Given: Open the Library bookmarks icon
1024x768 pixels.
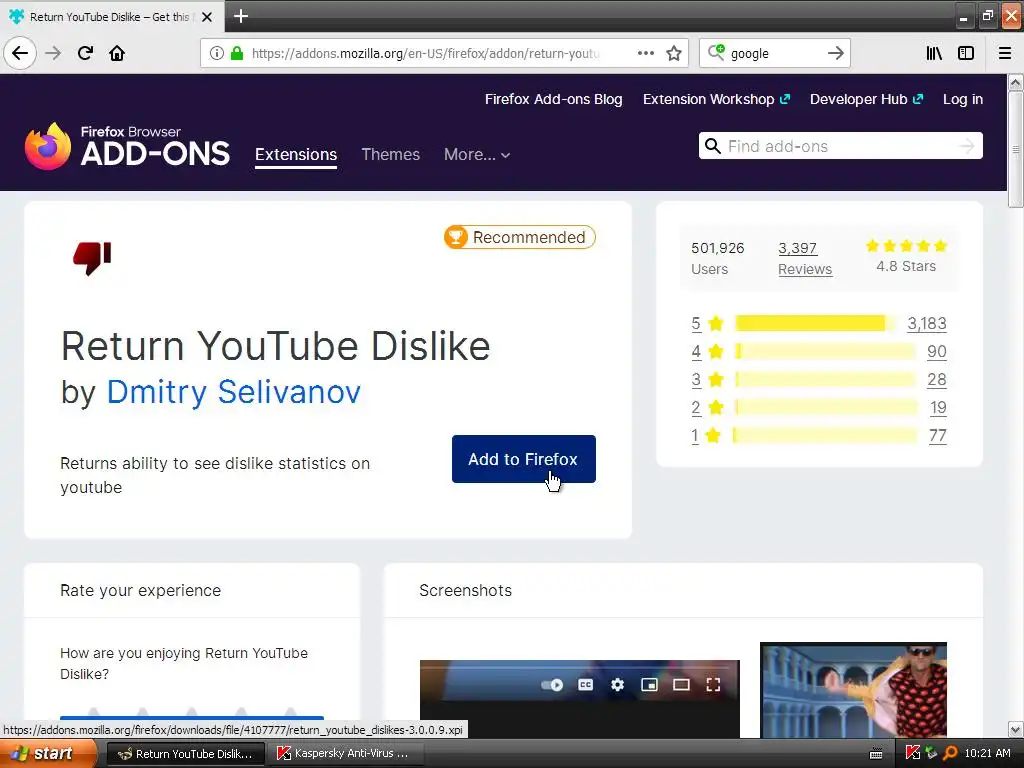Looking at the screenshot, I should pos(934,54).
